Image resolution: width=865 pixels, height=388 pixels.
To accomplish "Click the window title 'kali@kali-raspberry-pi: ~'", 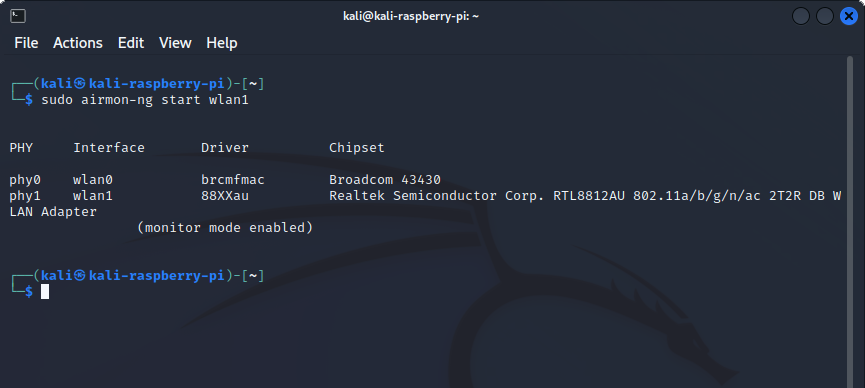I will pos(411,16).
